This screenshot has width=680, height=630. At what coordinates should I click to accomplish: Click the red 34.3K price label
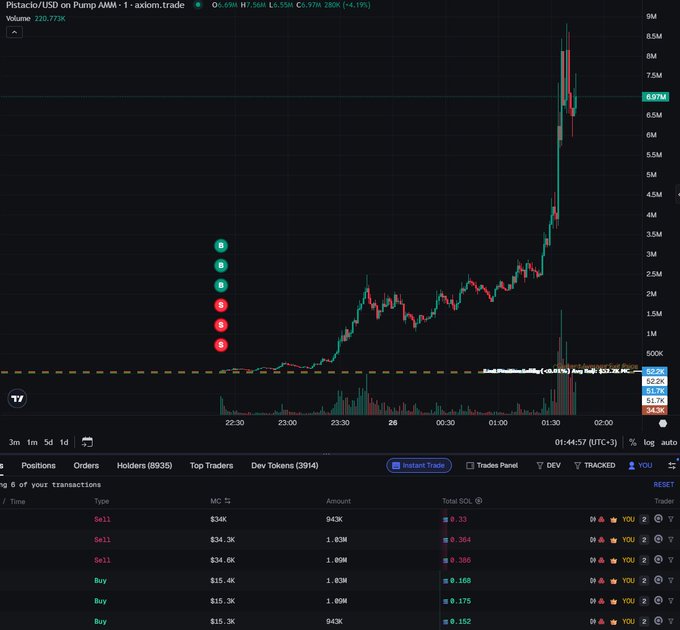click(x=655, y=410)
